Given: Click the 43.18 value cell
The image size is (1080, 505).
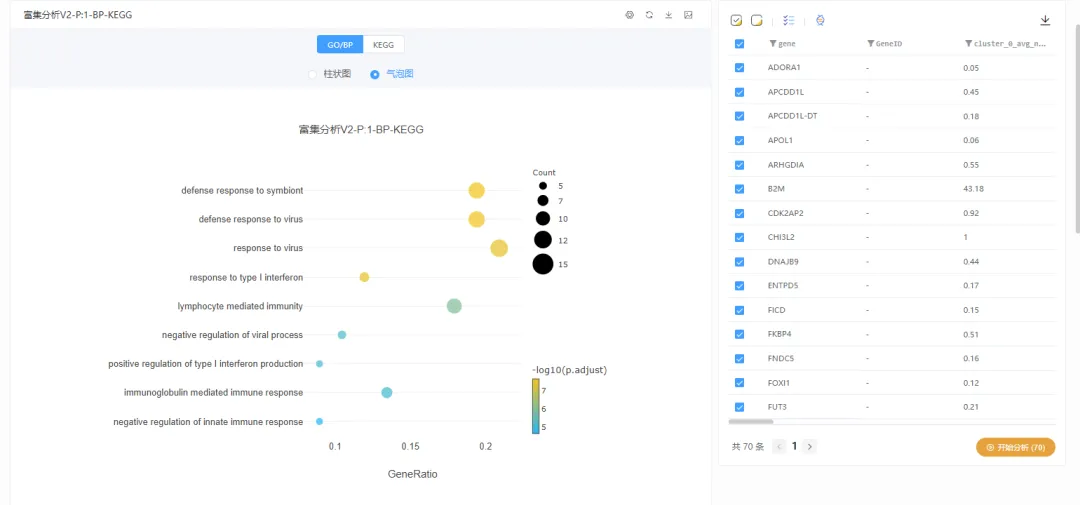Looking at the screenshot, I should 974,189.
